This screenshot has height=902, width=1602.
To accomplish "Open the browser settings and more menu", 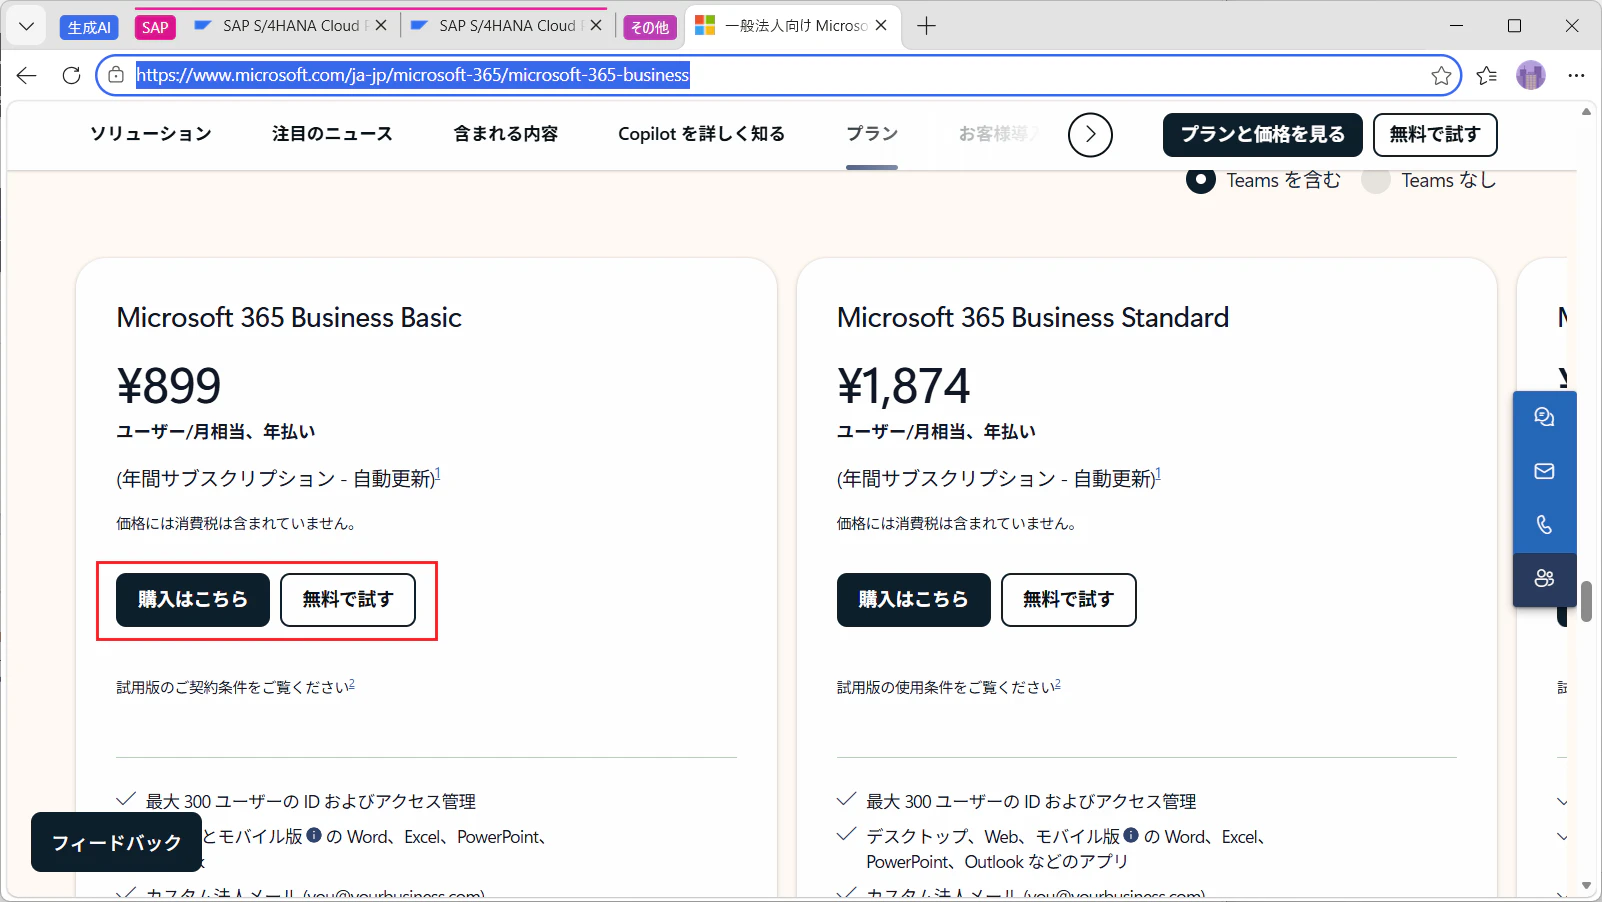I will 1576,75.
